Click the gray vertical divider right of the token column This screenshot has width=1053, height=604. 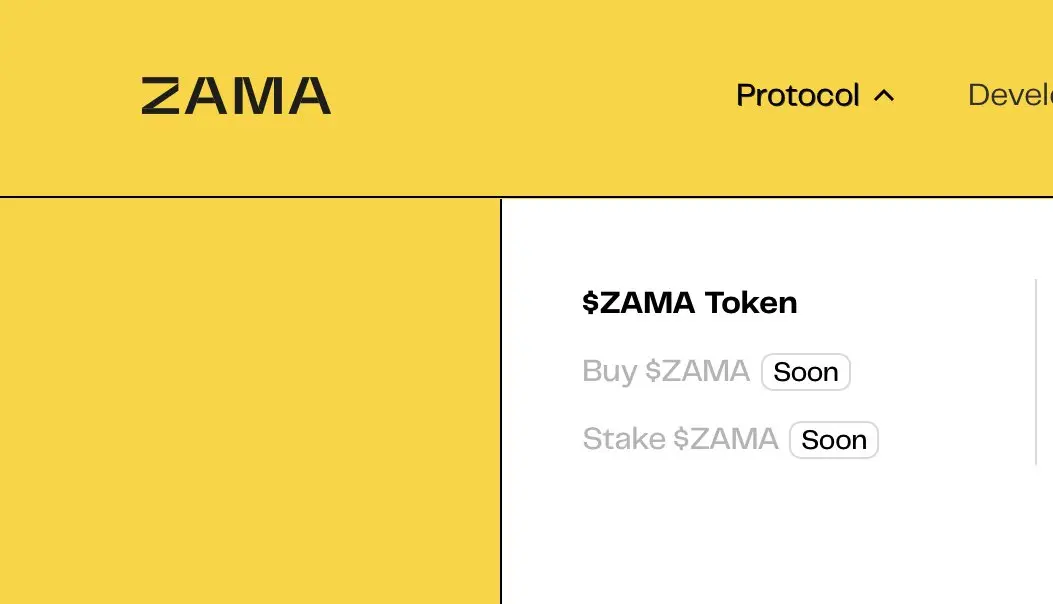(1036, 372)
